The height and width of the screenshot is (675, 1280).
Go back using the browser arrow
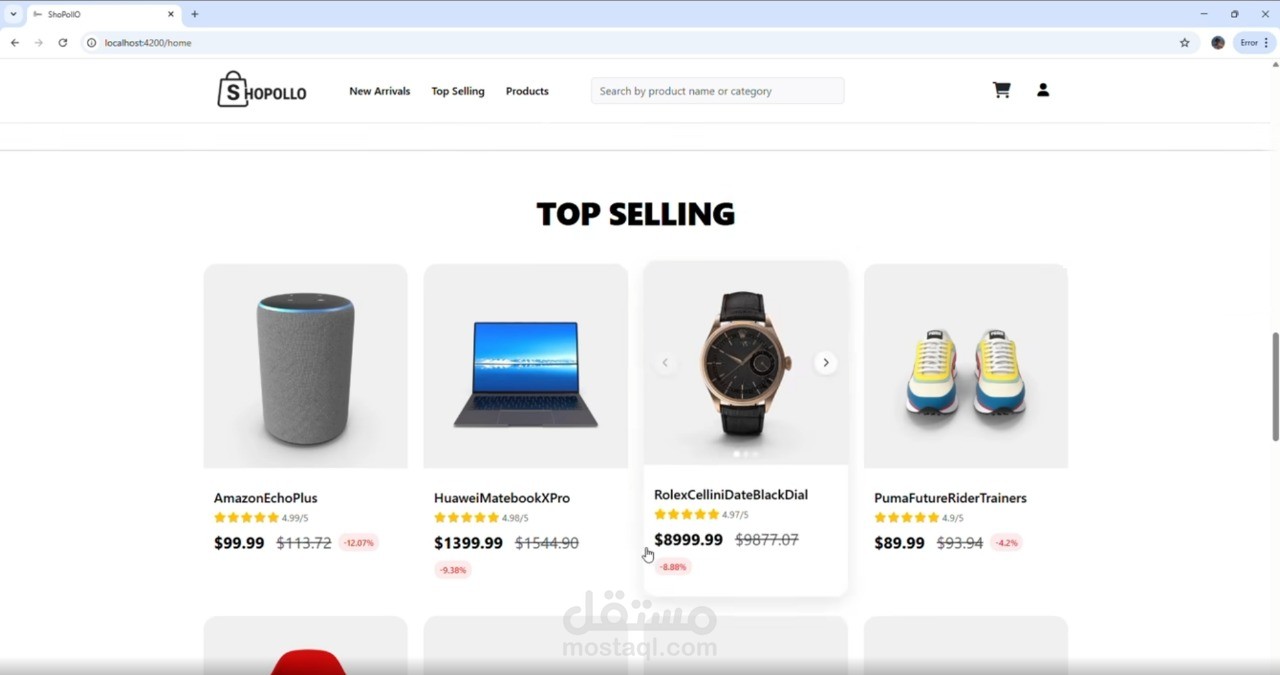[15, 43]
